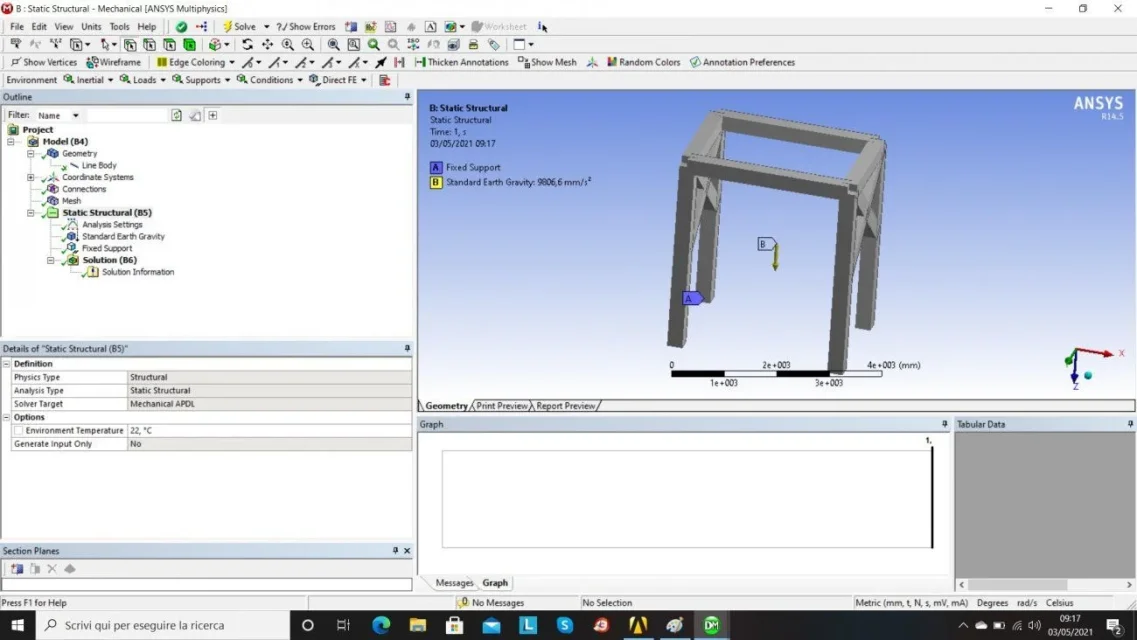The image size is (1137, 640).
Task: Check the Environment Temperature checkbox
Action: pos(19,431)
